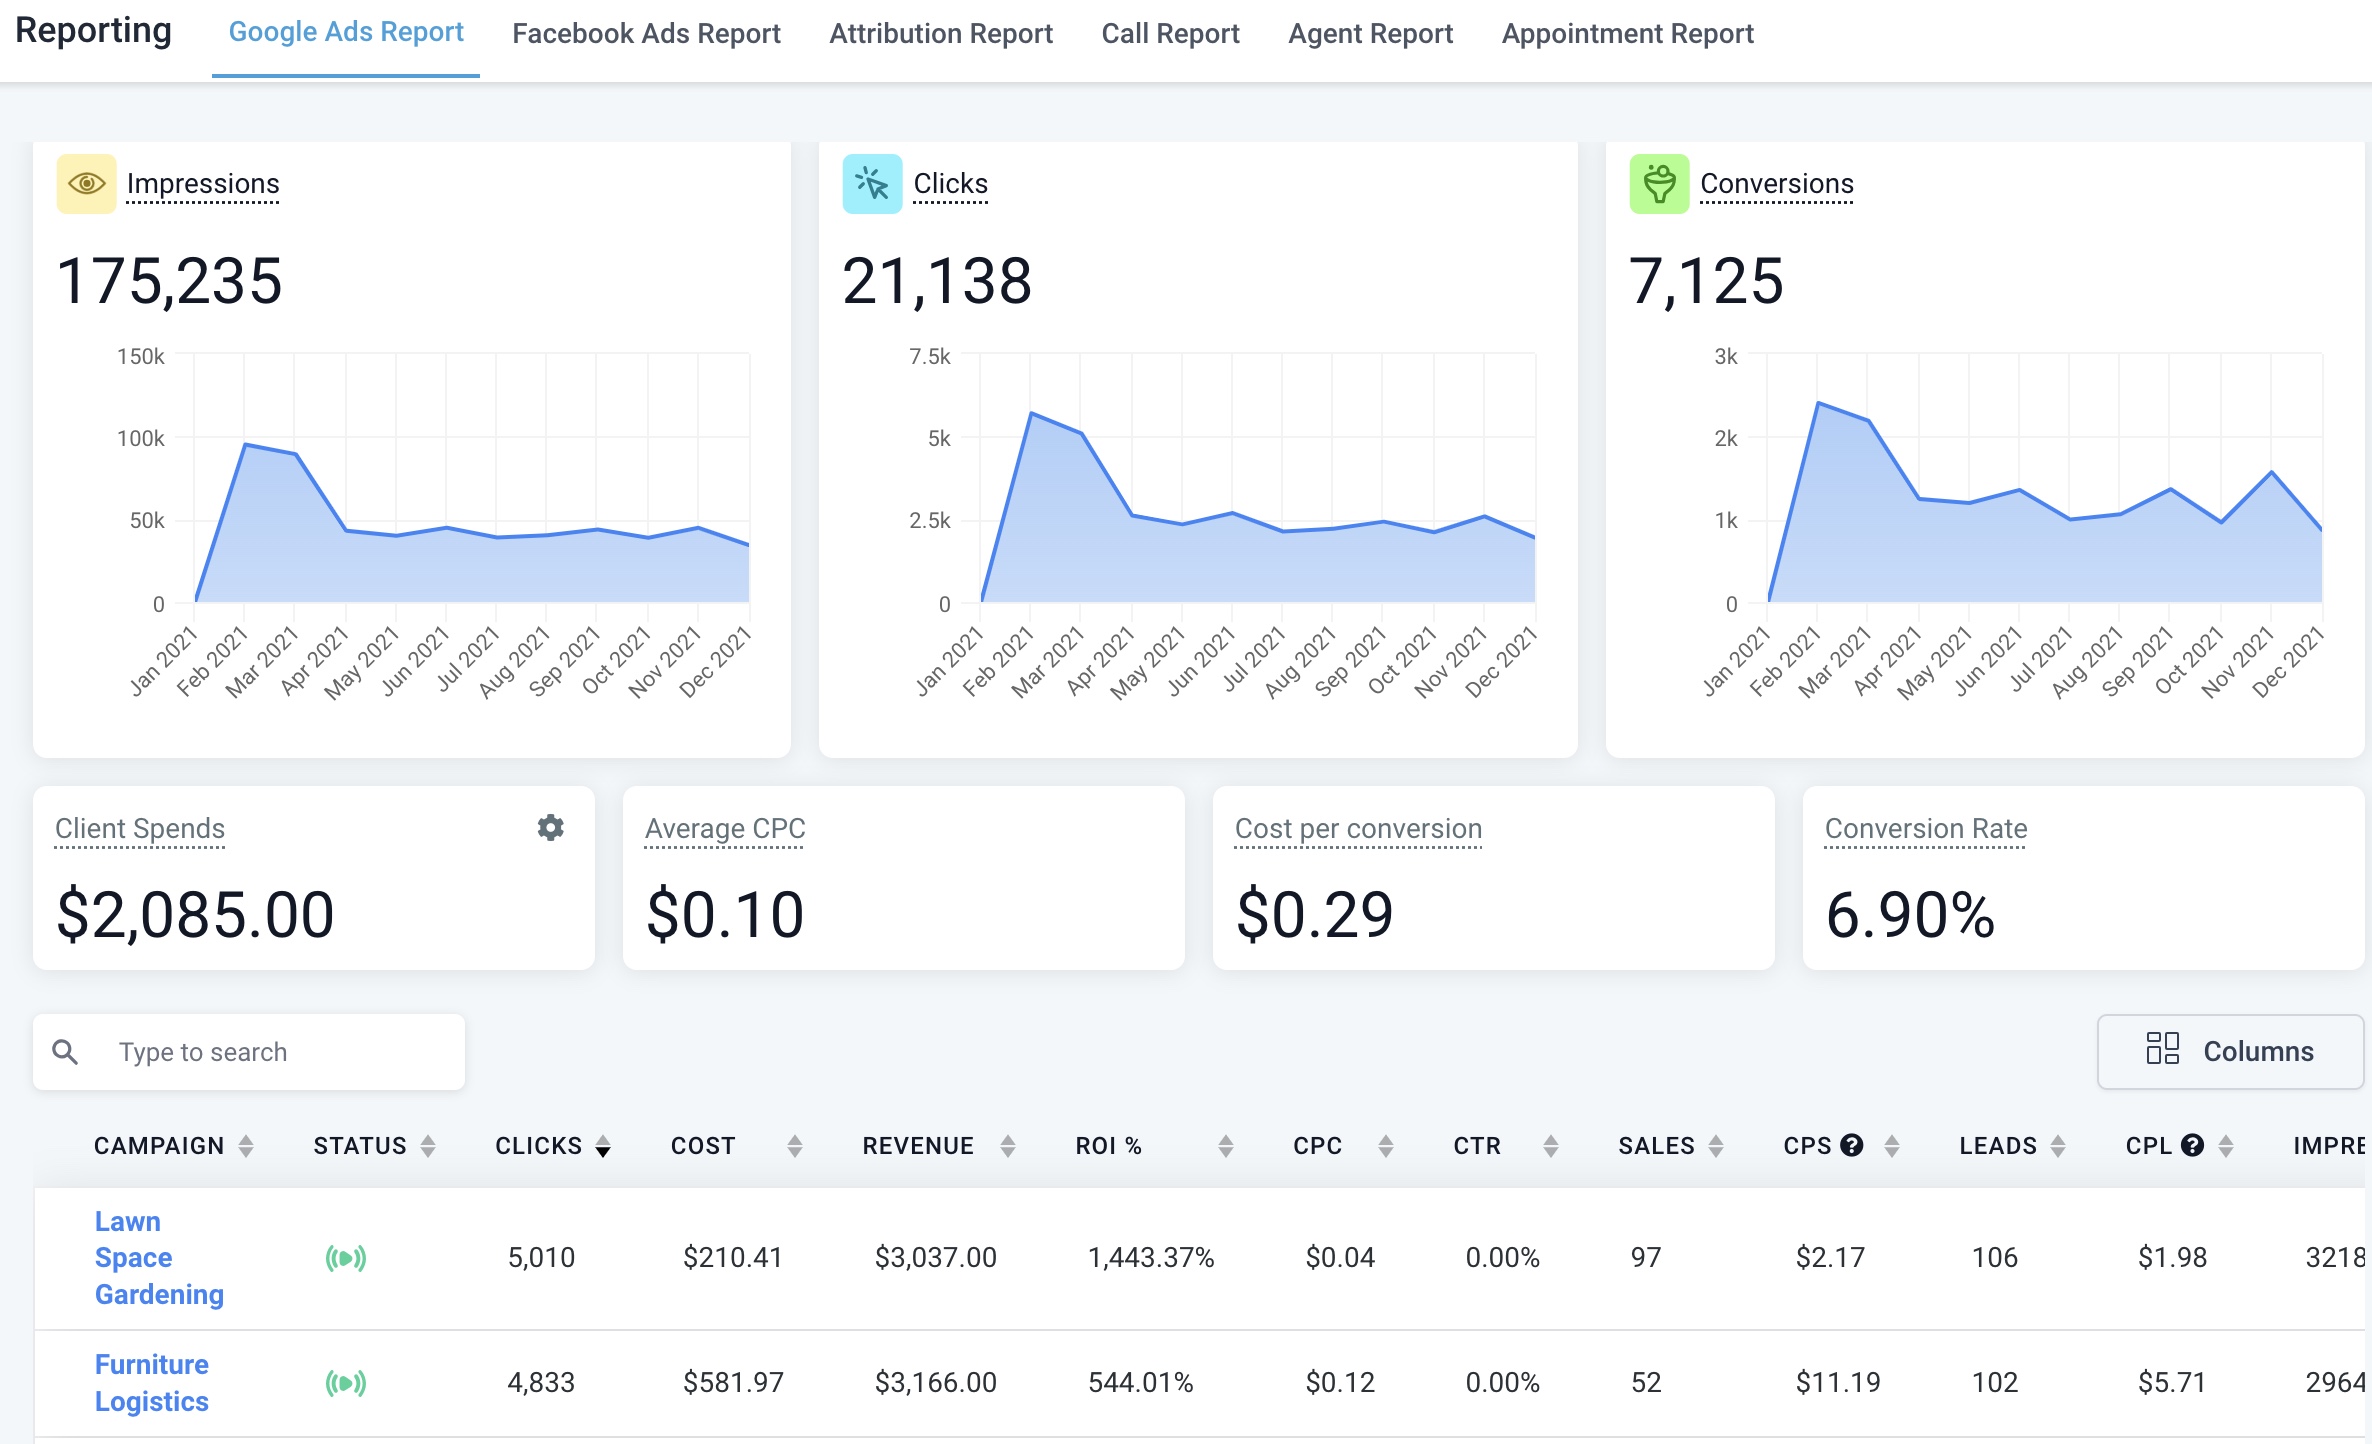The height and width of the screenshot is (1444, 2372).
Task: Open the Call Report tab
Action: pyautogui.click(x=1170, y=34)
